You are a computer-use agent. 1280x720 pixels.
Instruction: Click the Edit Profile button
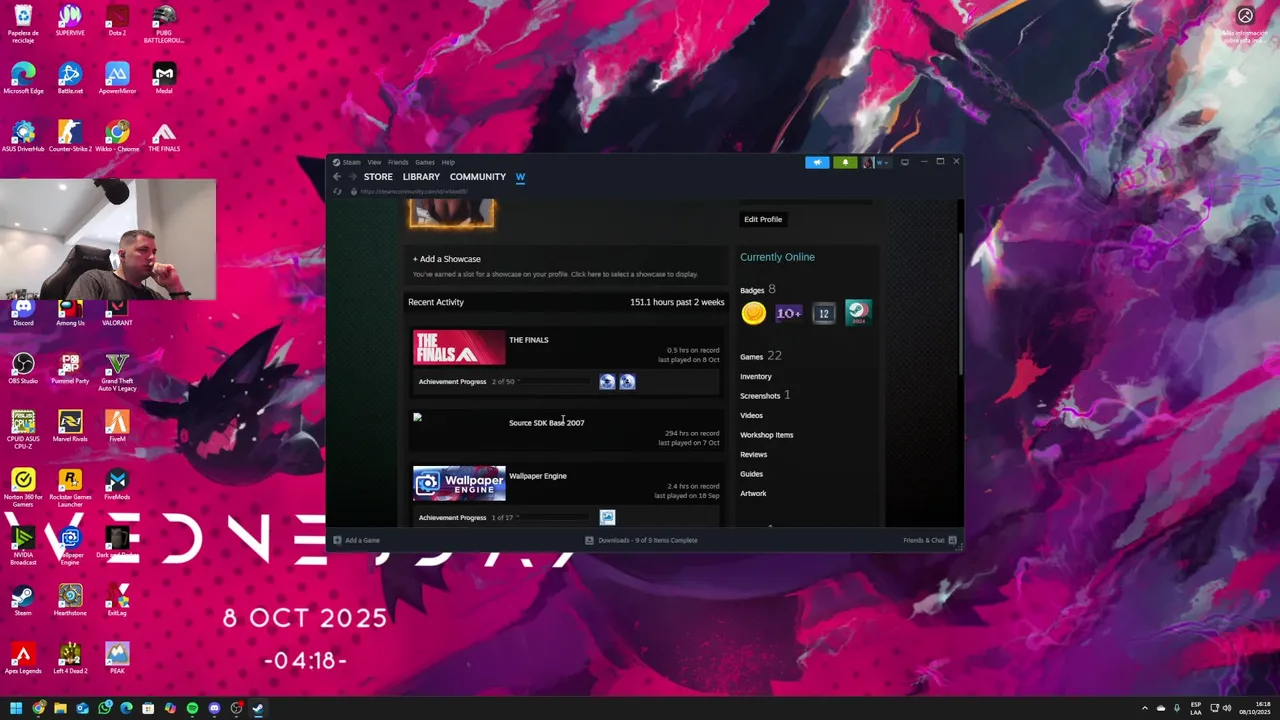(x=763, y=219)
